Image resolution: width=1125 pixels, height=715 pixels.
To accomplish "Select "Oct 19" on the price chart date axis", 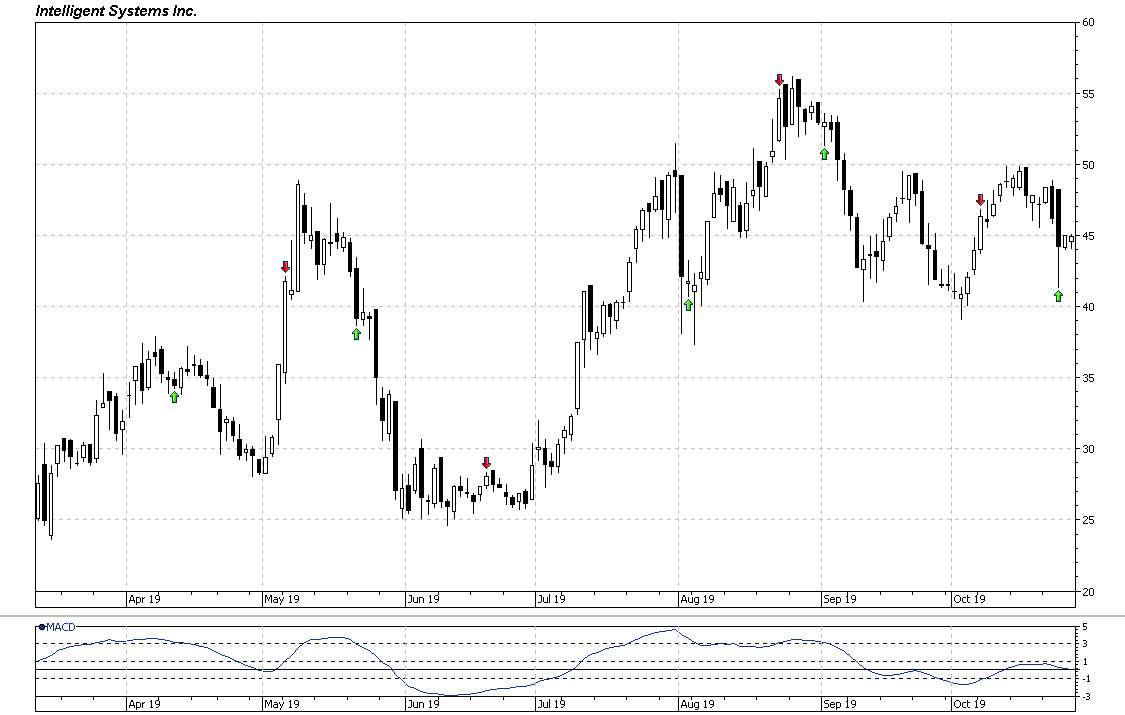I will point(969,599).
